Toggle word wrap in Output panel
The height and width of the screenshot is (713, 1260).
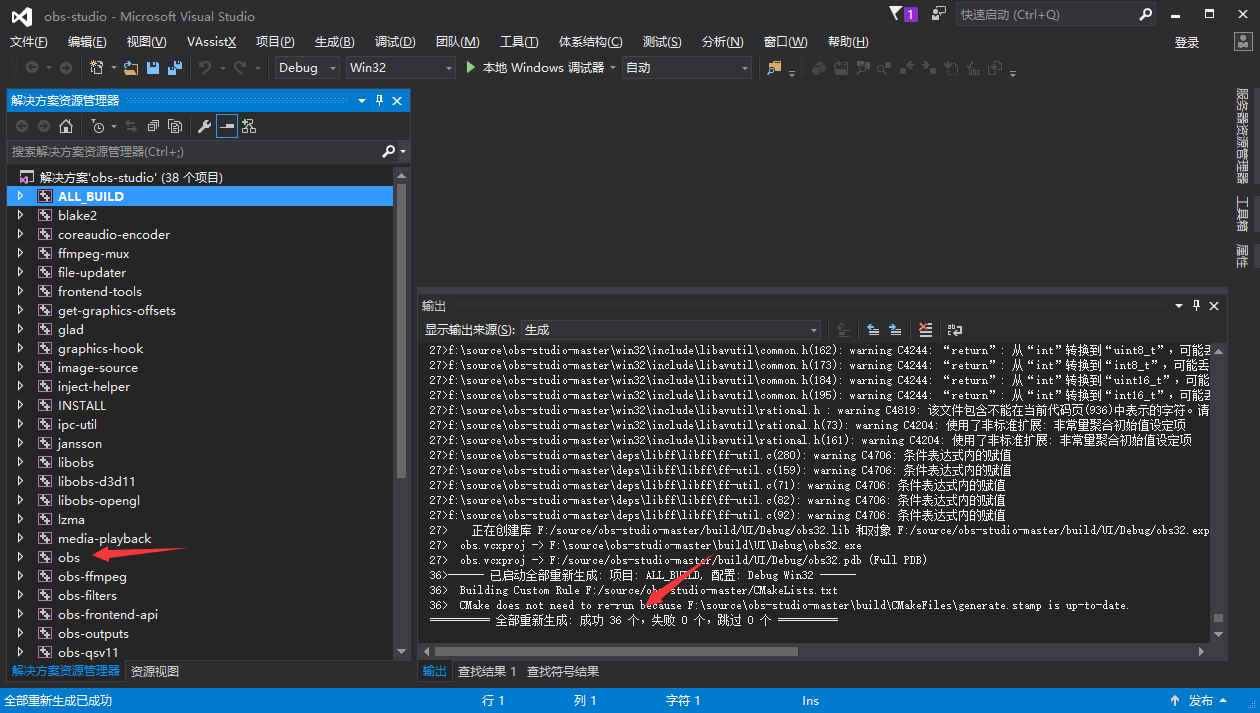pos(954,329)
